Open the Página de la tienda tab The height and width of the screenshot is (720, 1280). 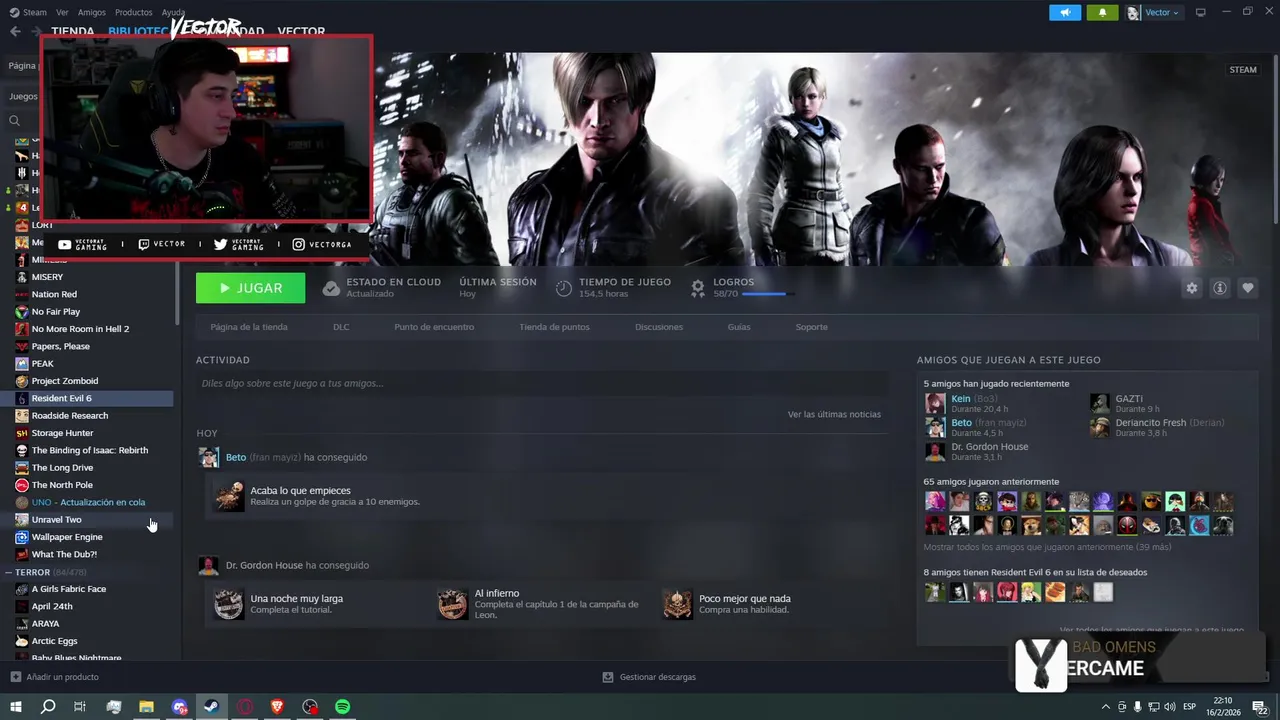[249, 327]
